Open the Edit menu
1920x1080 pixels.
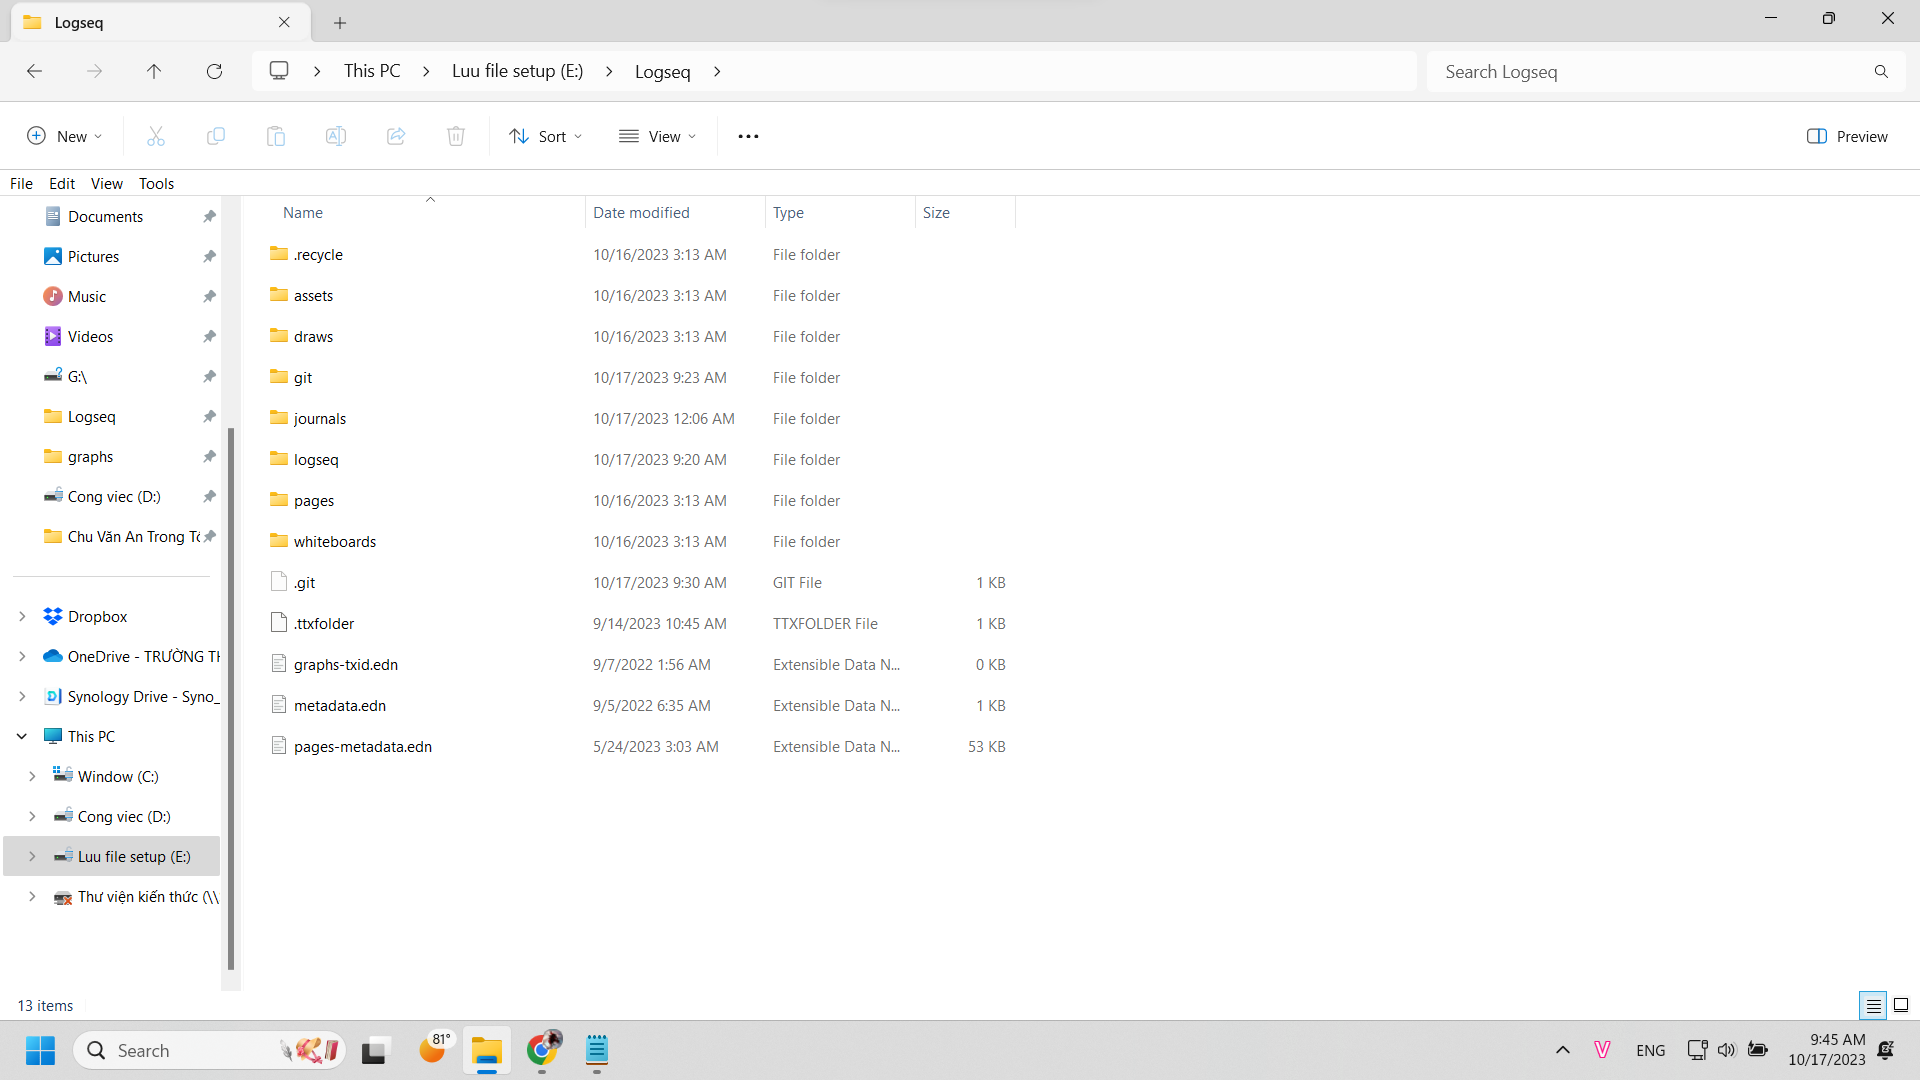point(62,183)
